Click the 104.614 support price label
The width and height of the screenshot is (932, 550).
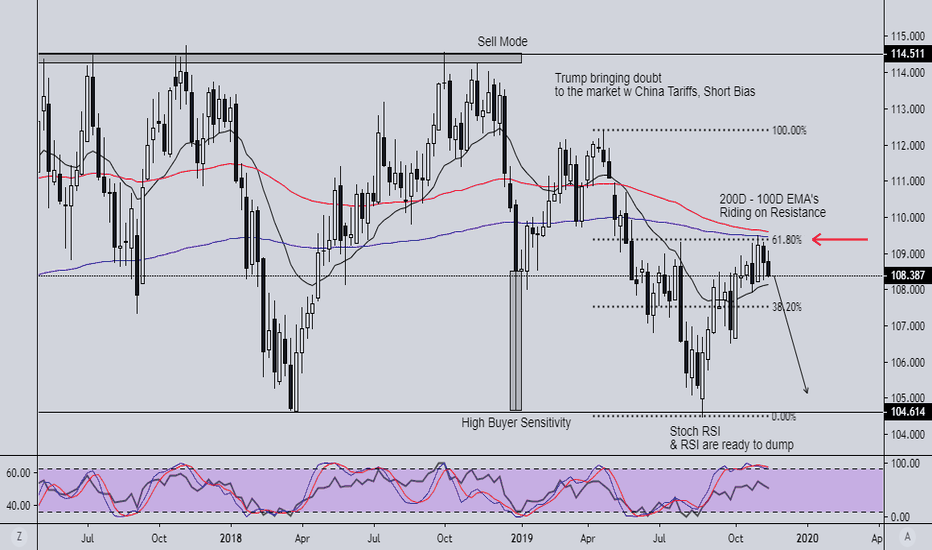pyautogui.click(x=908, y=412)
